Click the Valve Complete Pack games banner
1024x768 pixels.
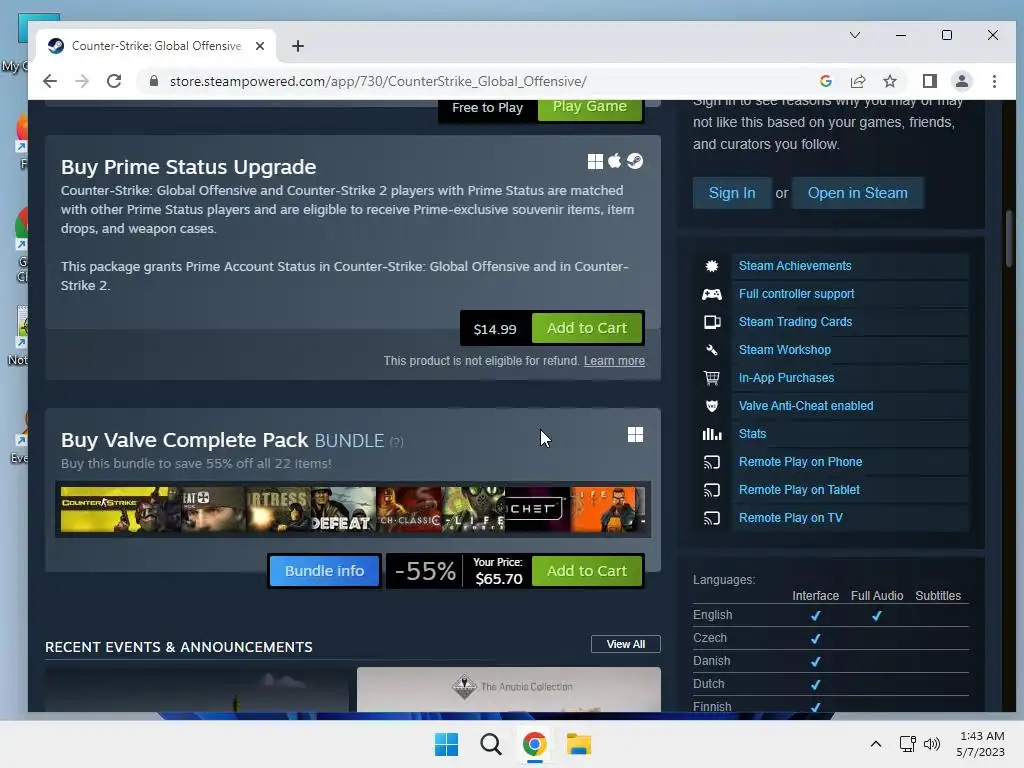[353, 509]
